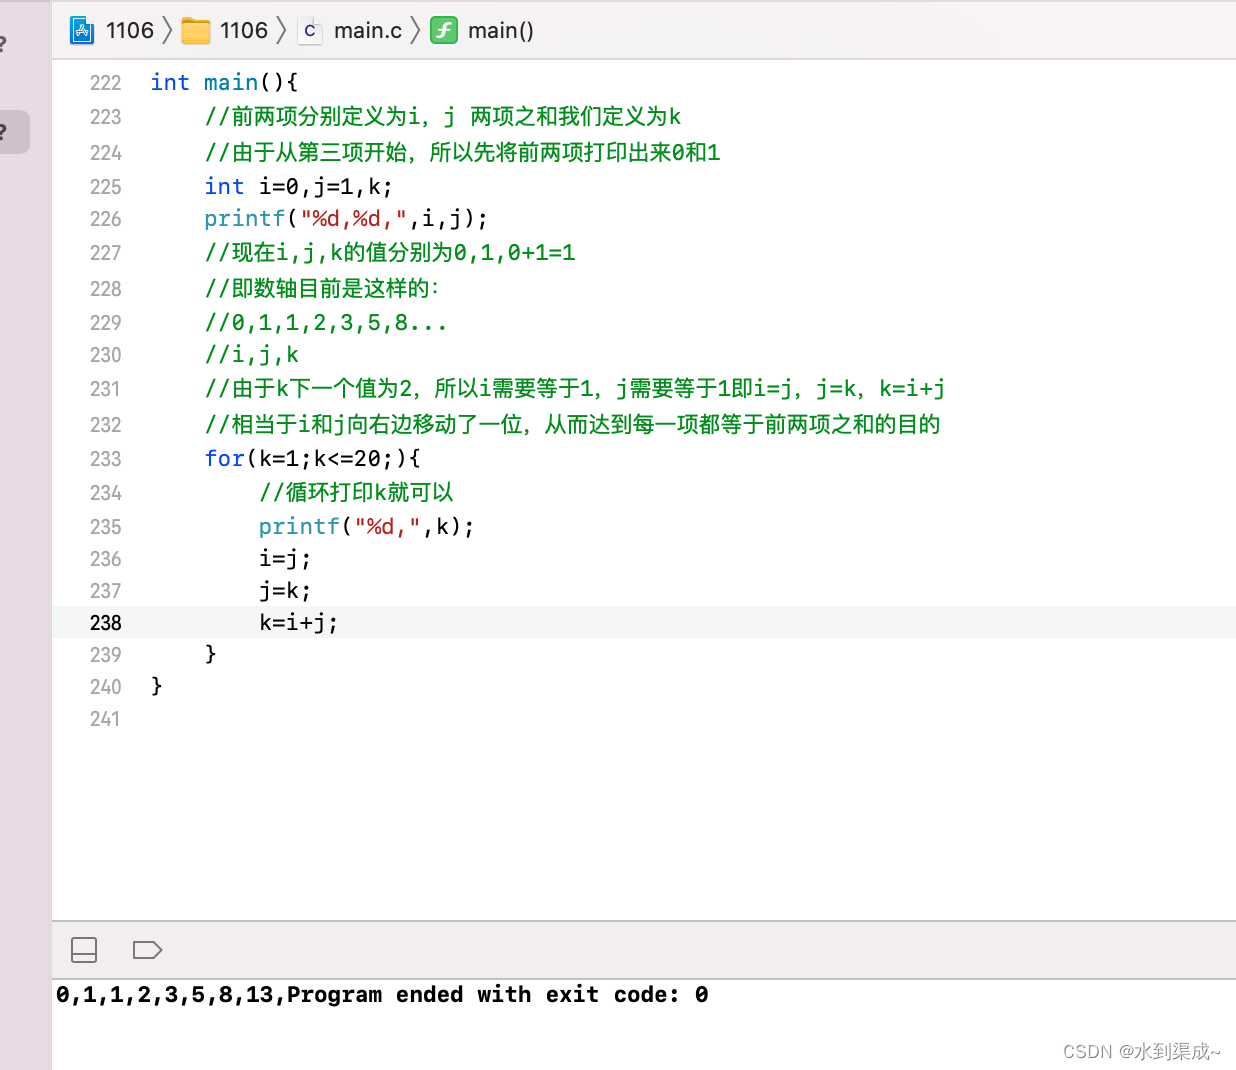The image size is (1236, 1070).
Task: Click the comment on line 232
Action: click(x=572, y=425)
